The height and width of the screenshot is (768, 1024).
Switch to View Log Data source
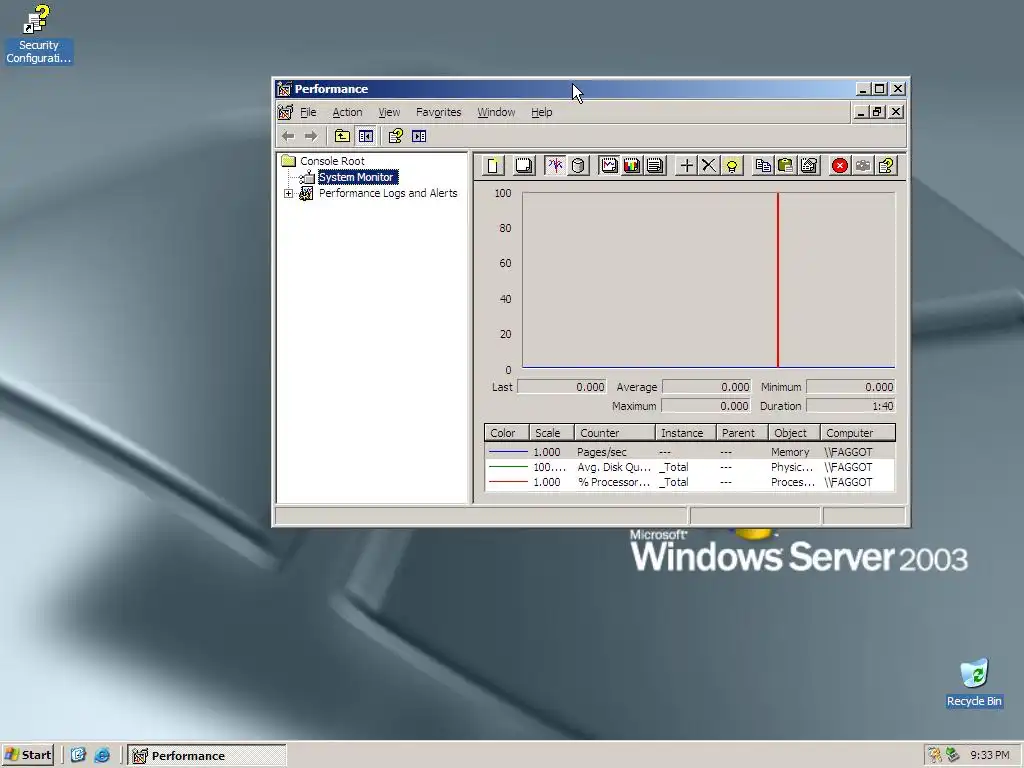click(577, 166)
